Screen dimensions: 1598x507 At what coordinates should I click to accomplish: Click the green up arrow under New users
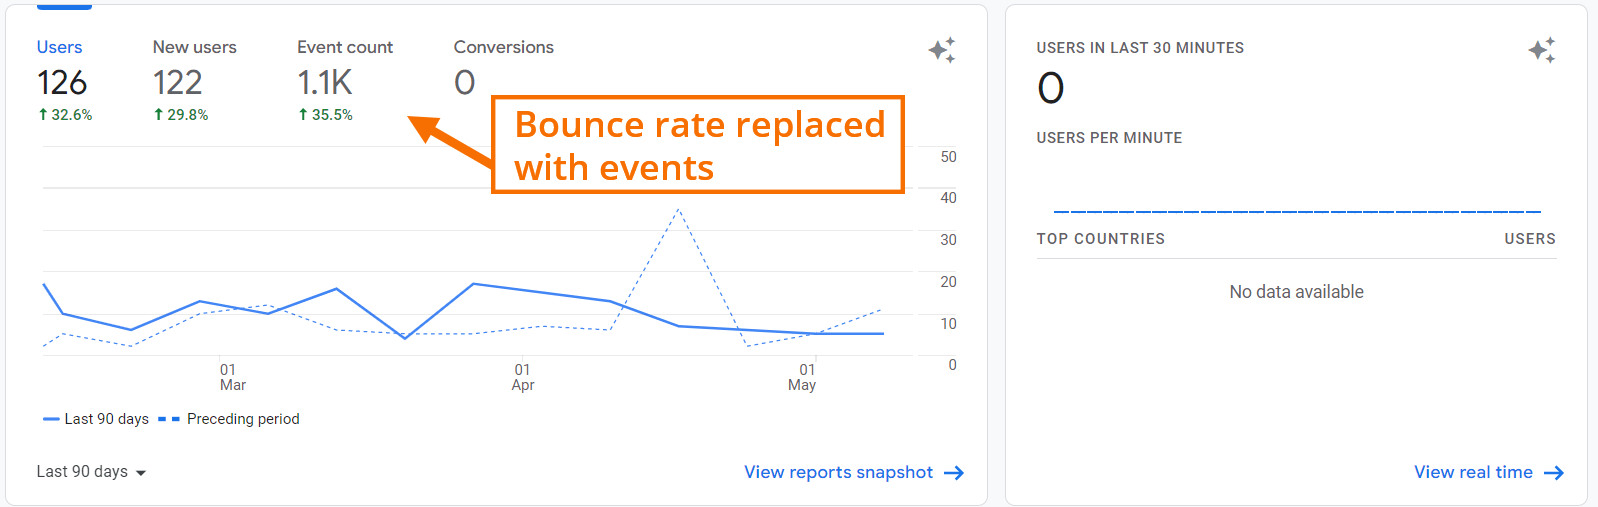[x=159, y=115]
